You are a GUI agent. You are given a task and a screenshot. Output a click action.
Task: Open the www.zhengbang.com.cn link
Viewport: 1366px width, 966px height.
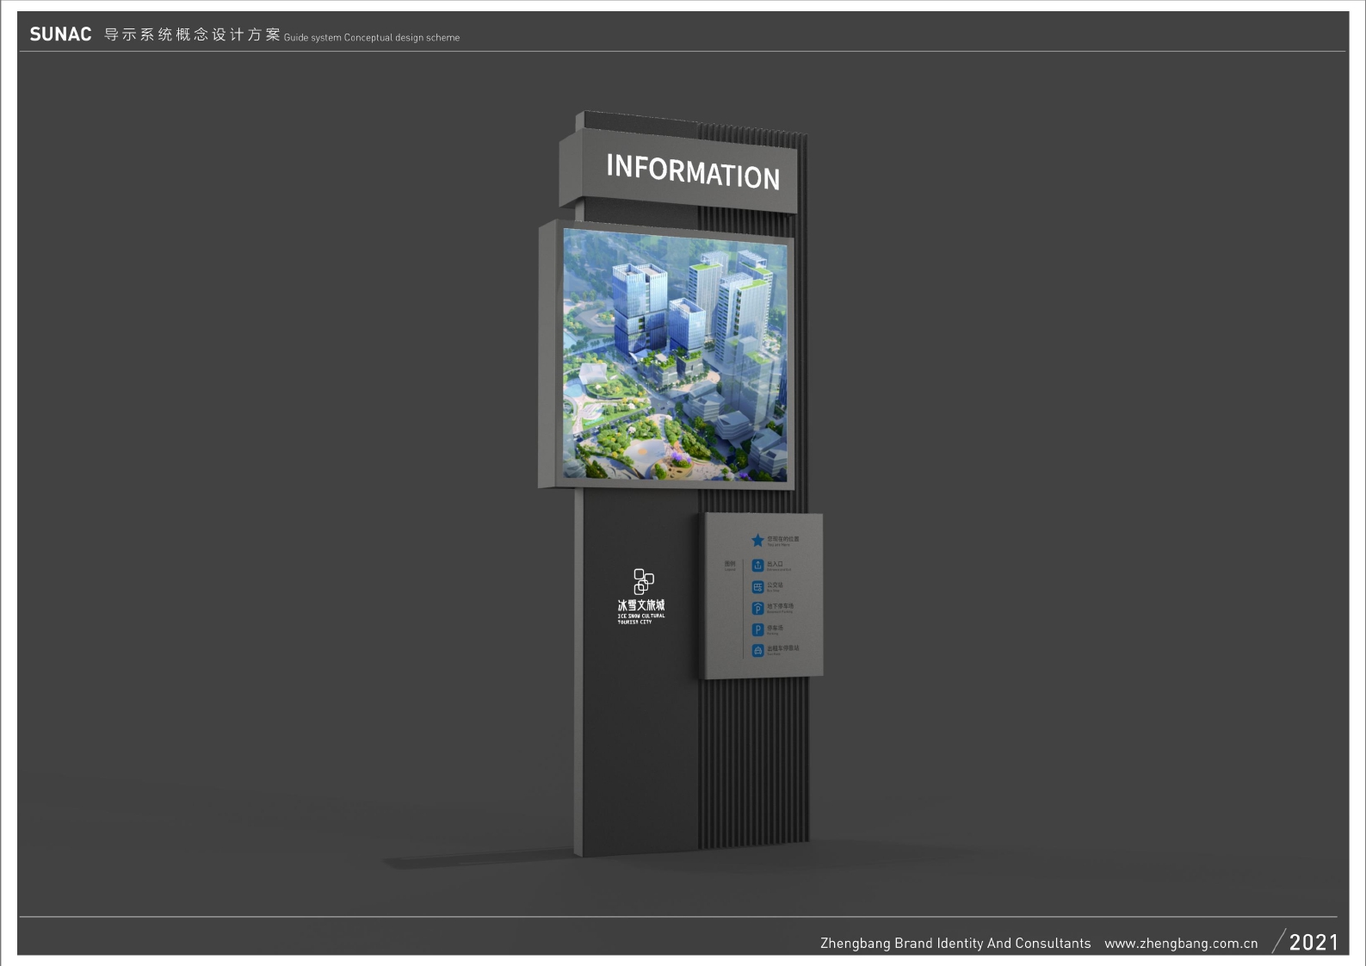(x=1181, y=943)
